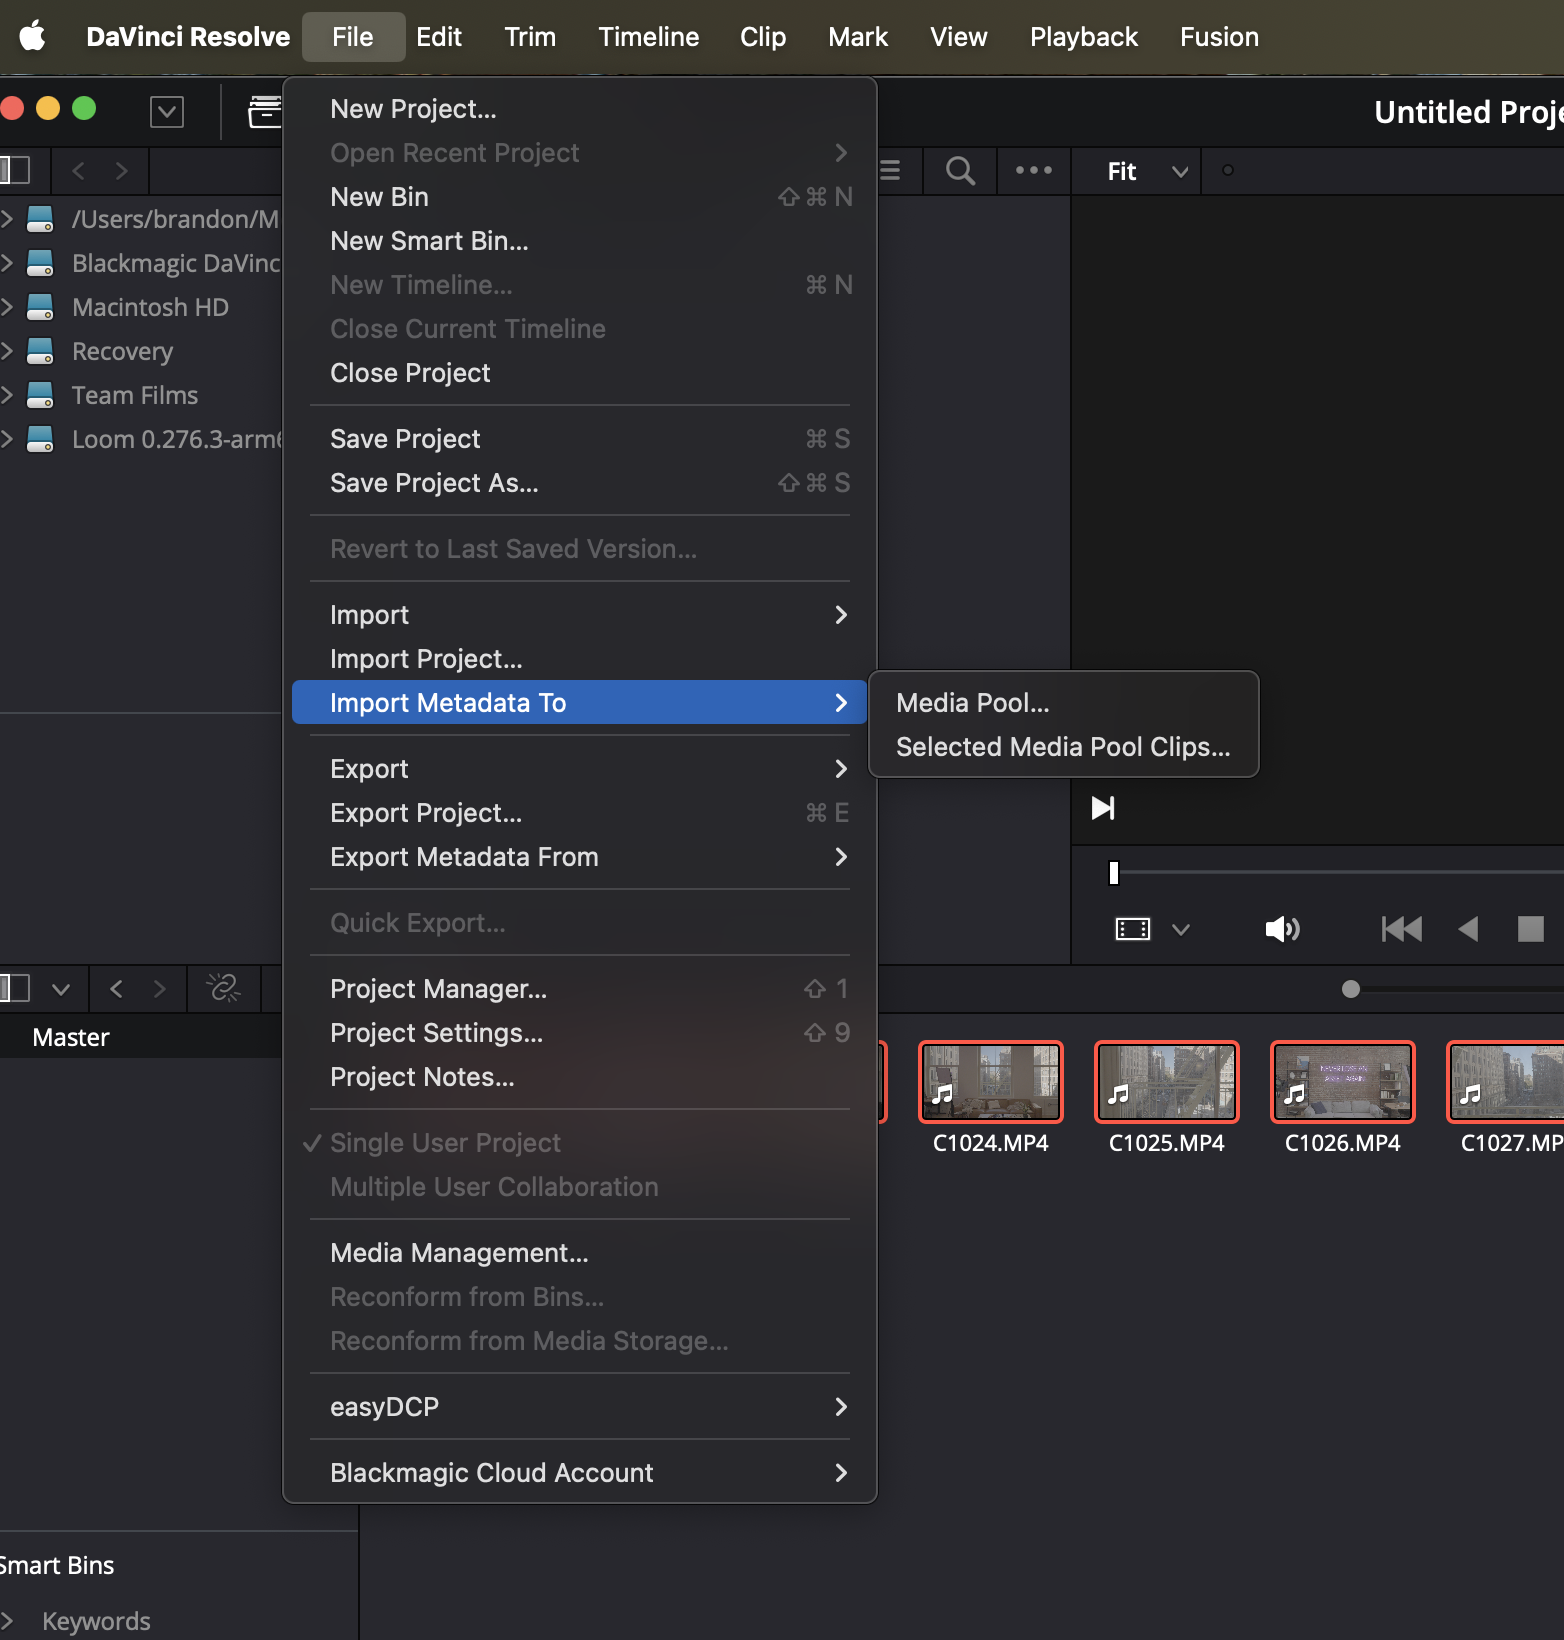
Task: Expand the Macintosh HD volume
Action: pyautogui.click(x=7, y=307)
